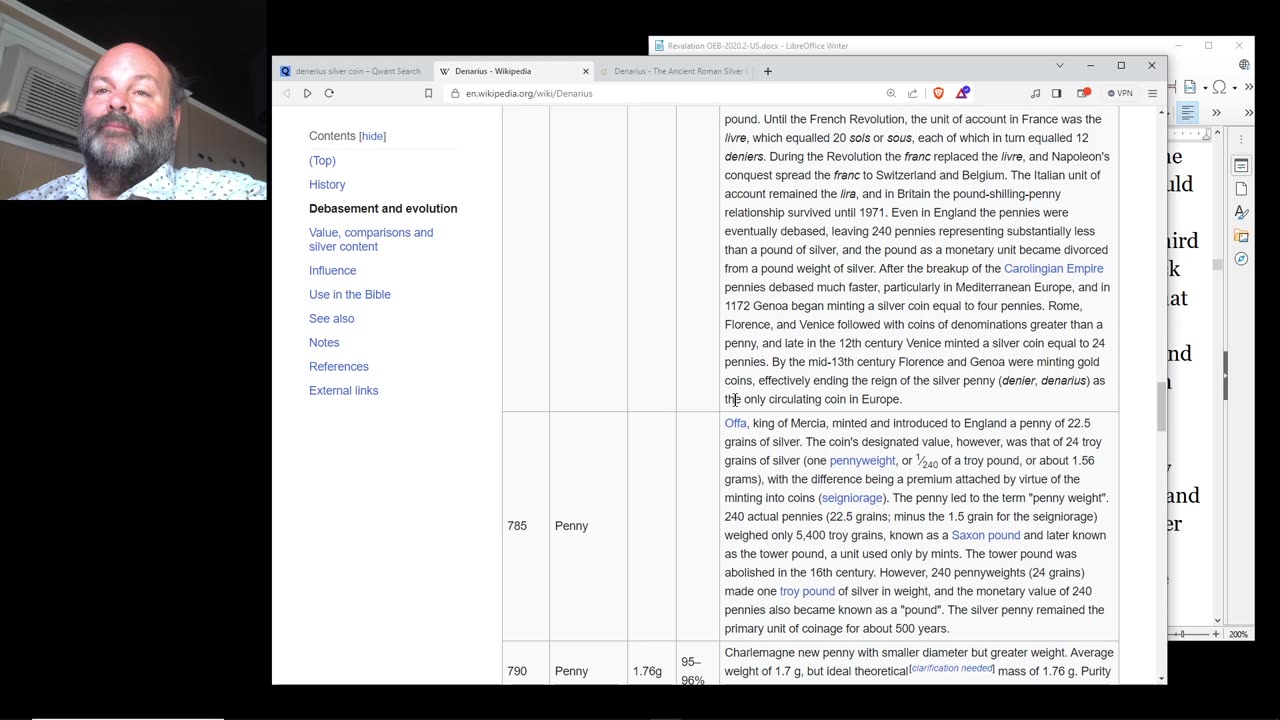Open Brave Shields lion icon
Viewport: 1280px width, 720px height.
click(938, 93)
